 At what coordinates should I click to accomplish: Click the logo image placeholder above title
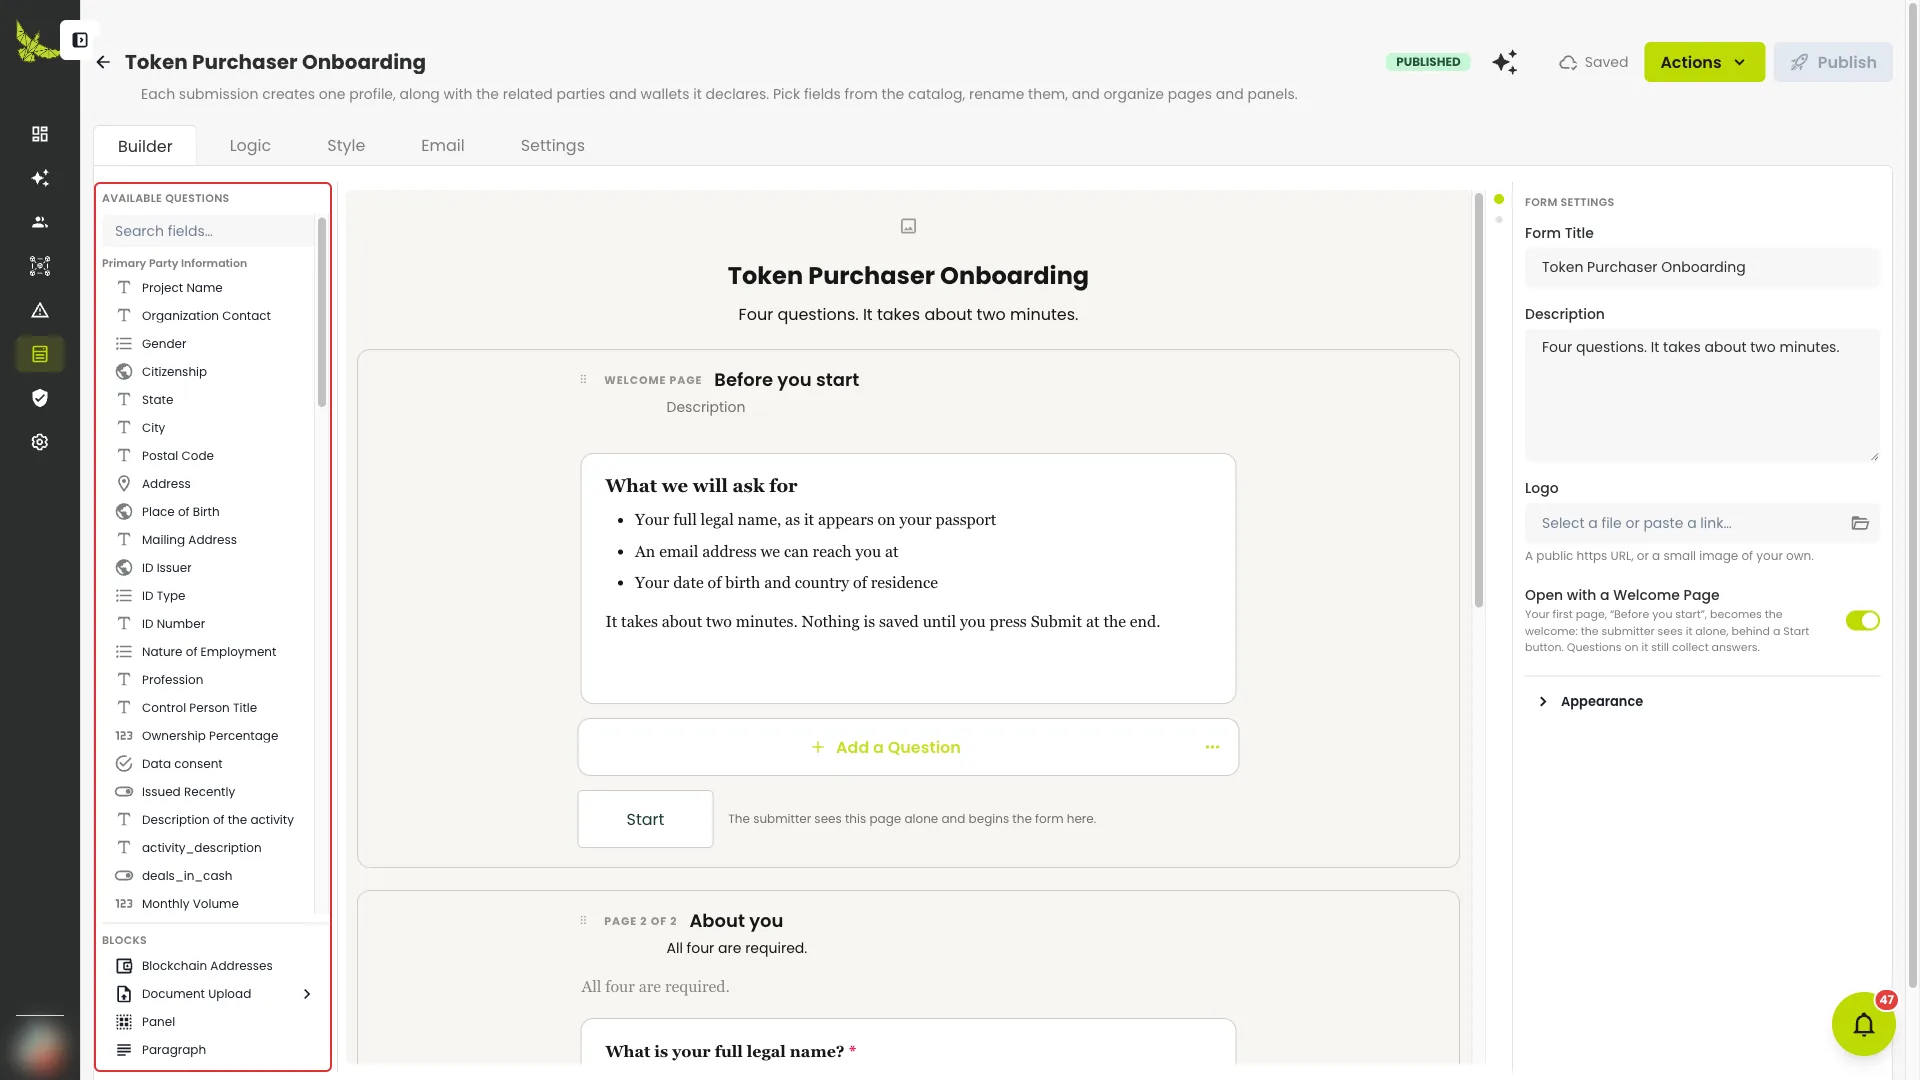pos(908,226)
